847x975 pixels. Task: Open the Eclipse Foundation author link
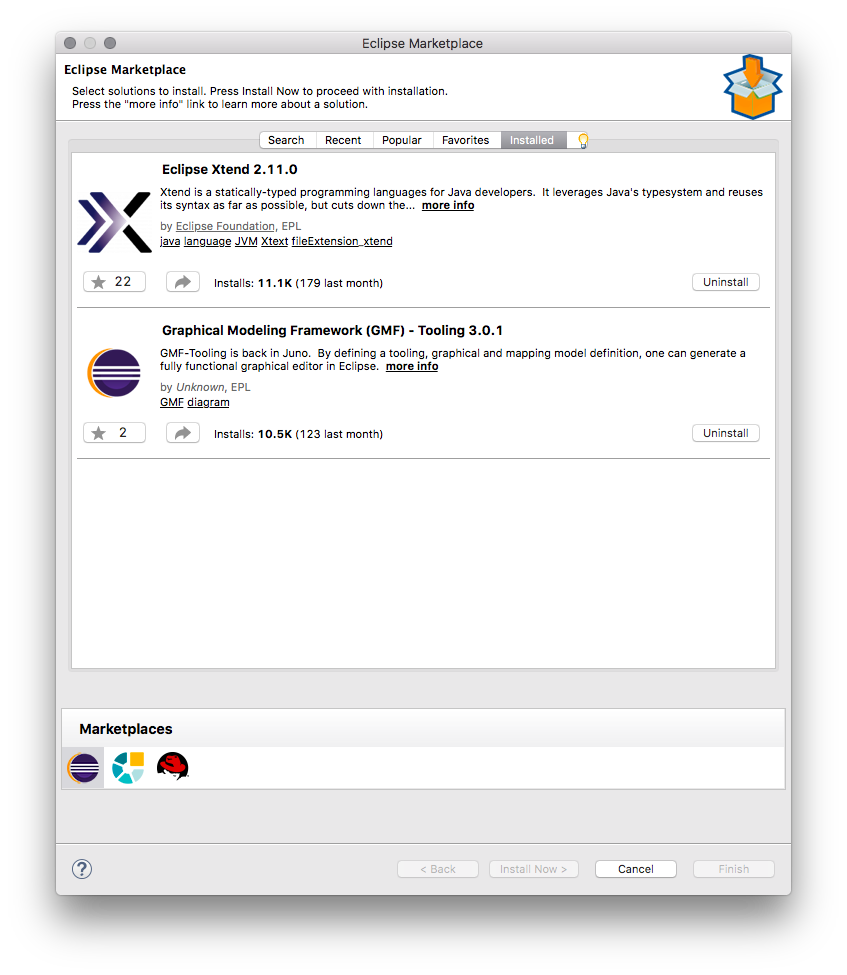(225, 226)
